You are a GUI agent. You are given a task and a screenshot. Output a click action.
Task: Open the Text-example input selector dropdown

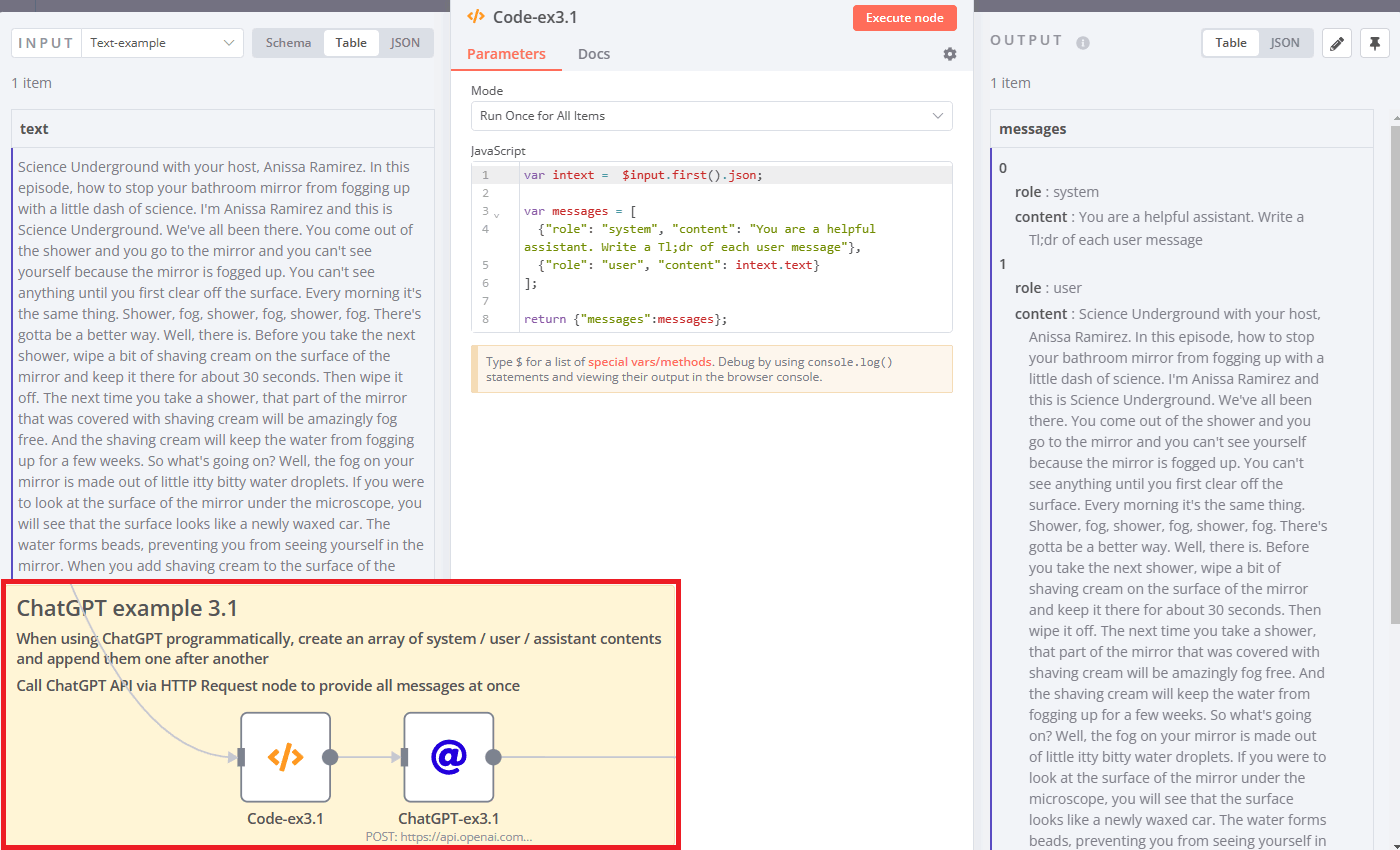pos(163,42)
